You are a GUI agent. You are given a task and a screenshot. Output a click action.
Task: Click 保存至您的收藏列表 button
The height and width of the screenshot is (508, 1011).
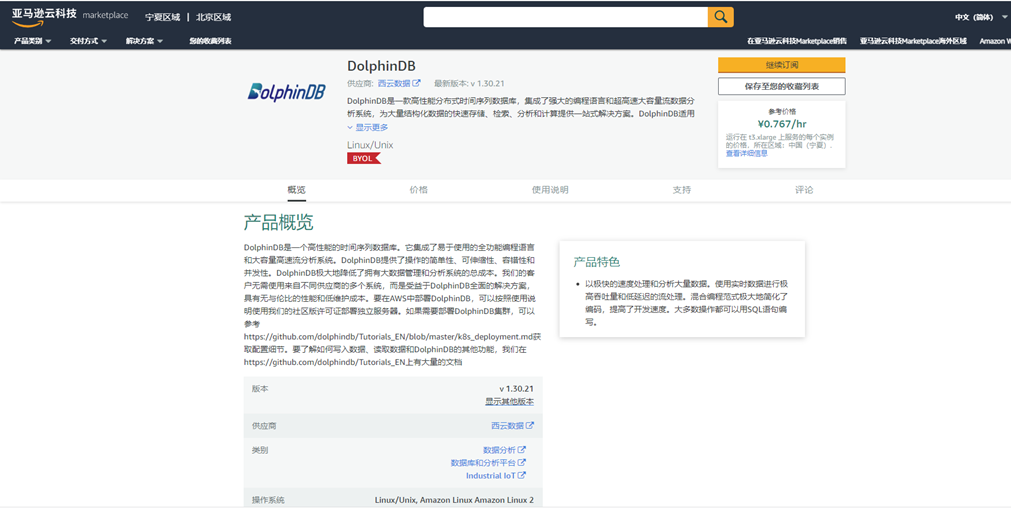[781, 86]
